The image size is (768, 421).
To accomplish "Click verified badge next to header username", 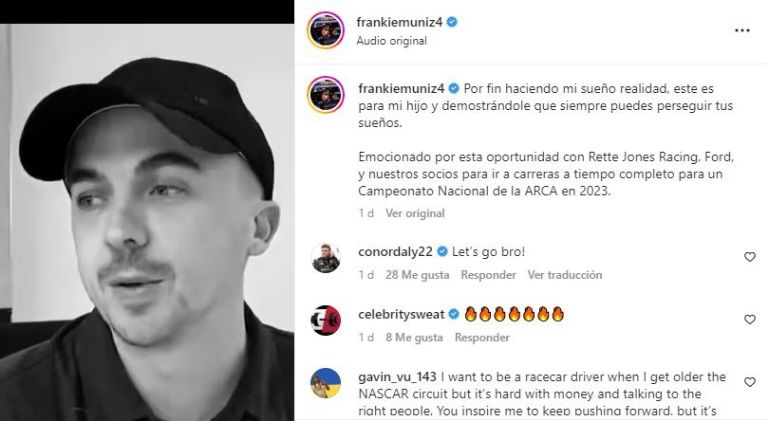I will (452, 22).
